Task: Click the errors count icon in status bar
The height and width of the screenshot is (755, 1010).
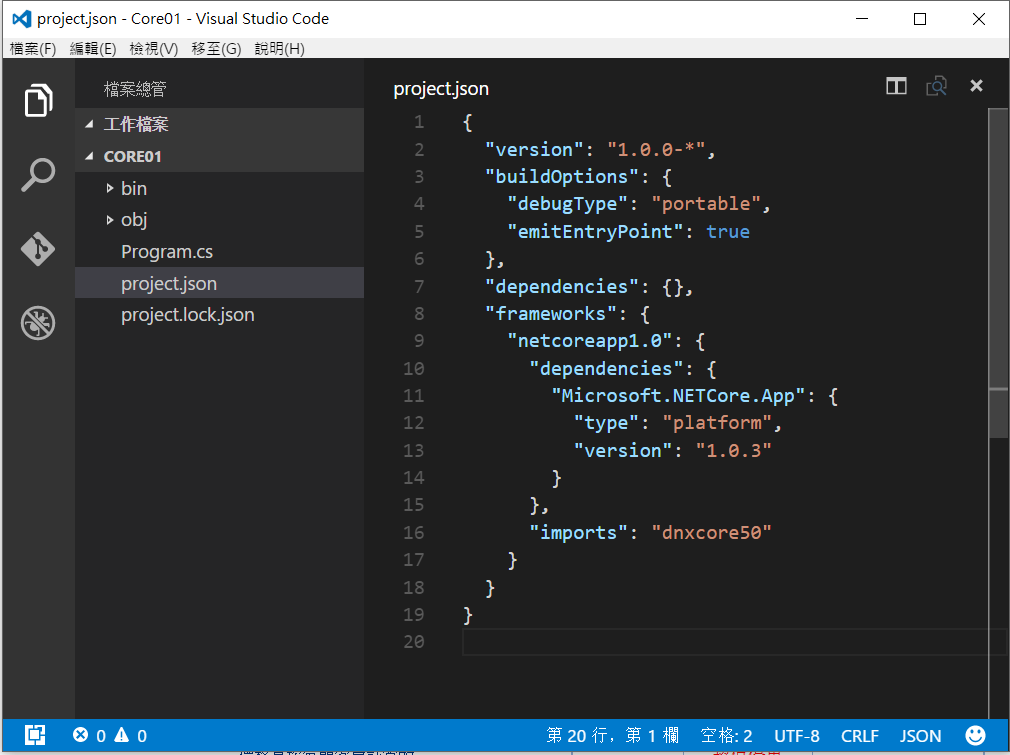Action: click(x=81, y=735)
